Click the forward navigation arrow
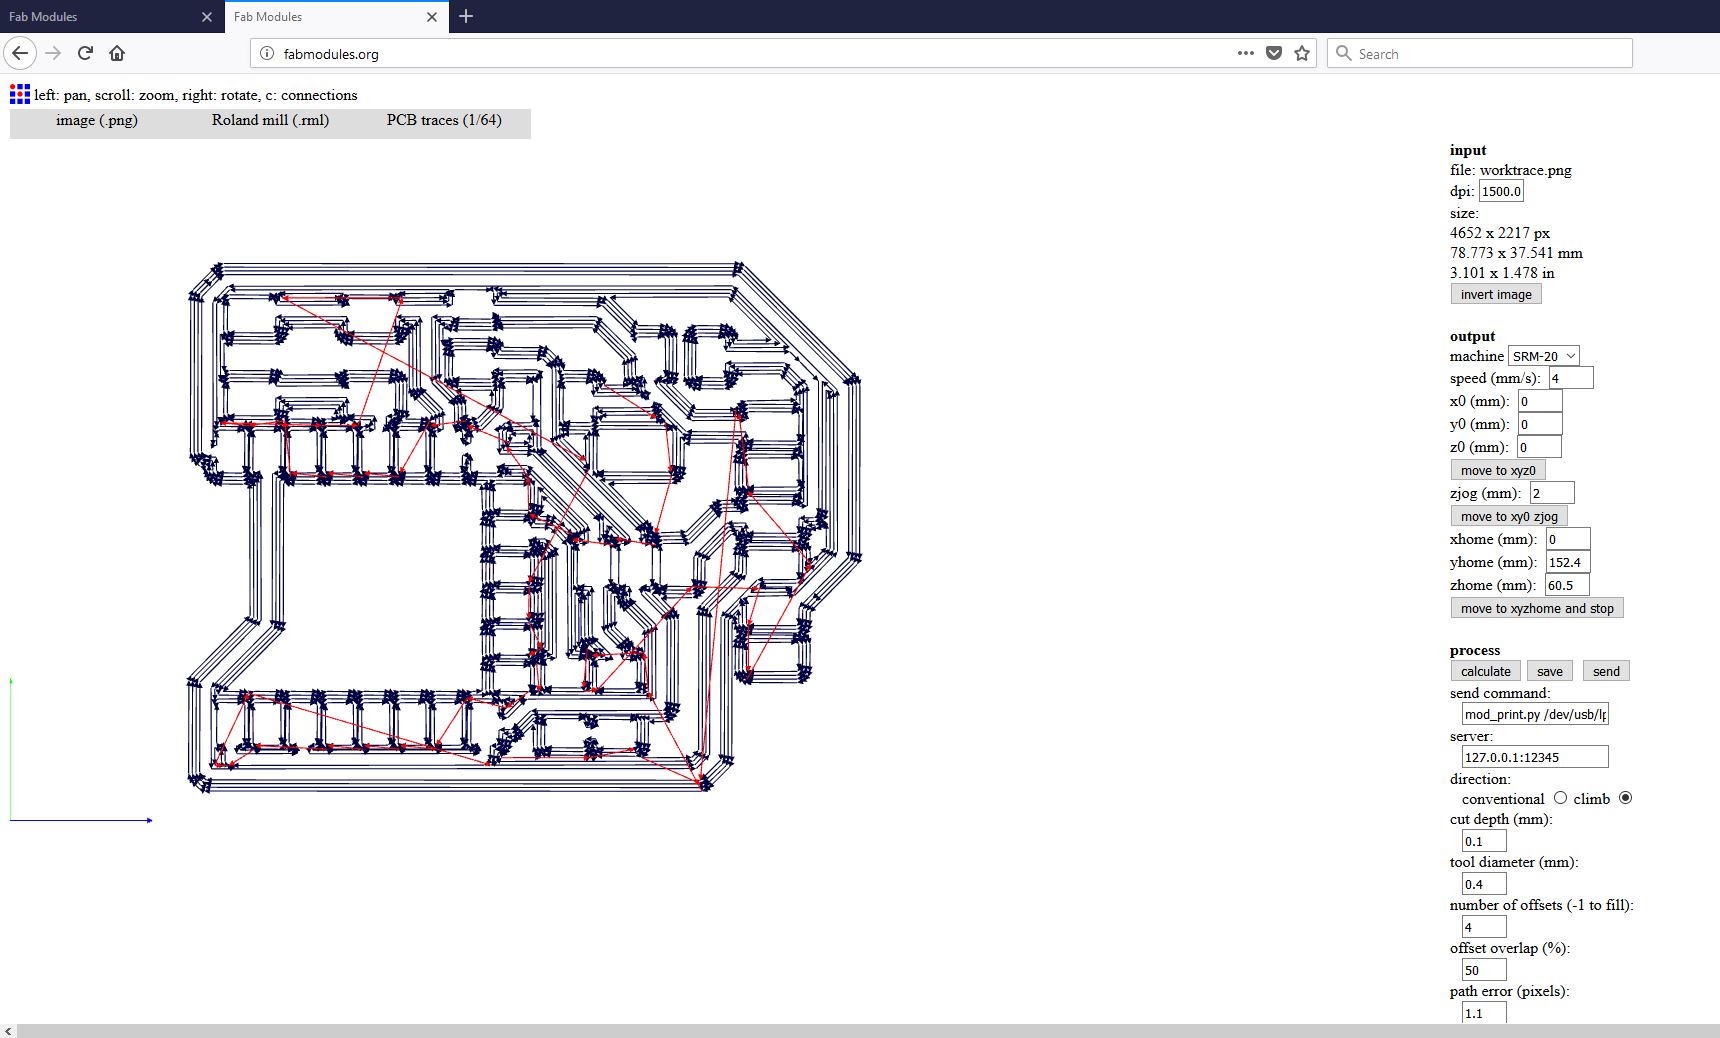This screenshot has height=1038, width=1720. pos(54,53)
